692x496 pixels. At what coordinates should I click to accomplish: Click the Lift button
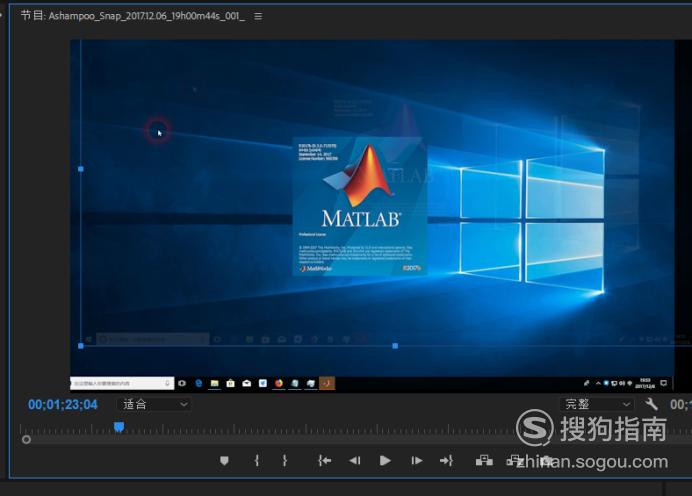point(484,461)
